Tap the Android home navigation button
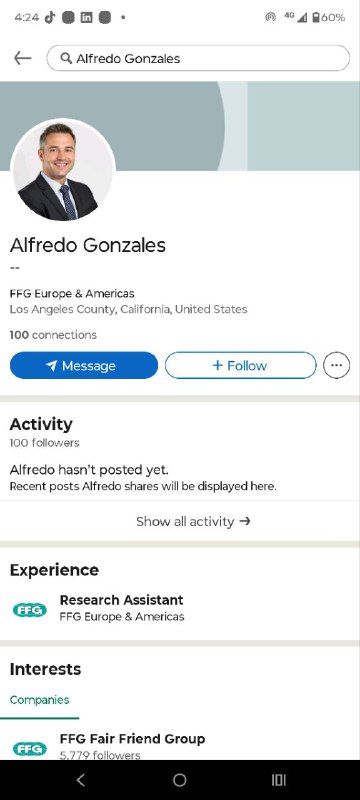The width and height of the screenshot is (360, 800). (x=179, y=780)
